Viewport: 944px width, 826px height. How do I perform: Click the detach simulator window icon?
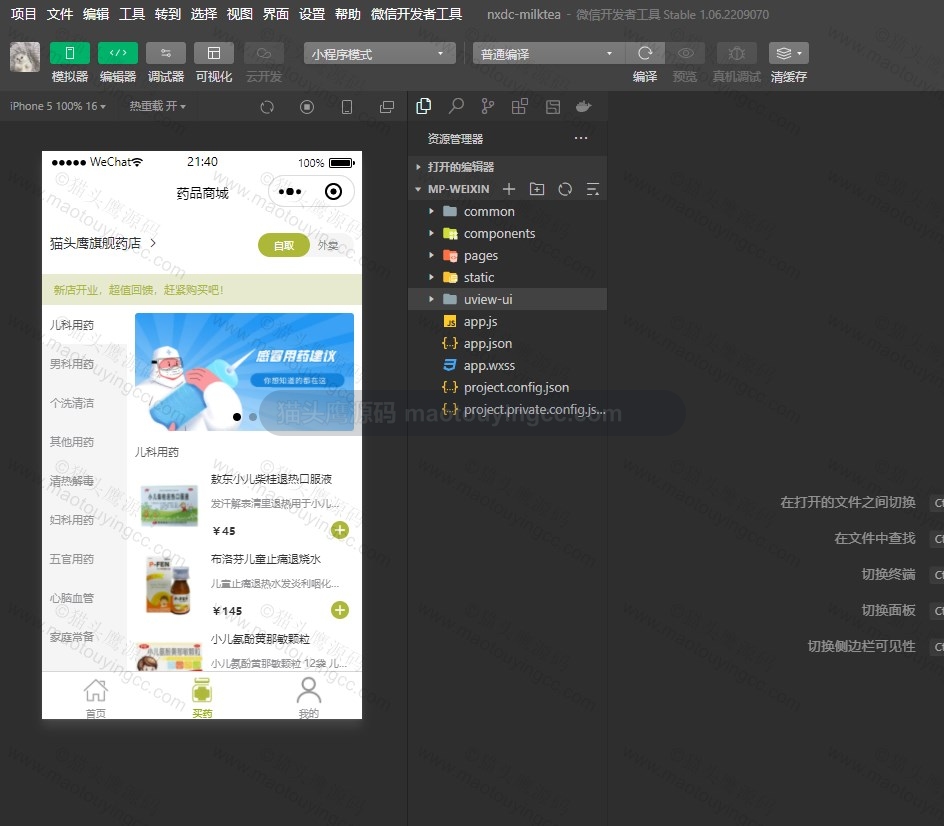pyautogui.click(x=387, y=107)
